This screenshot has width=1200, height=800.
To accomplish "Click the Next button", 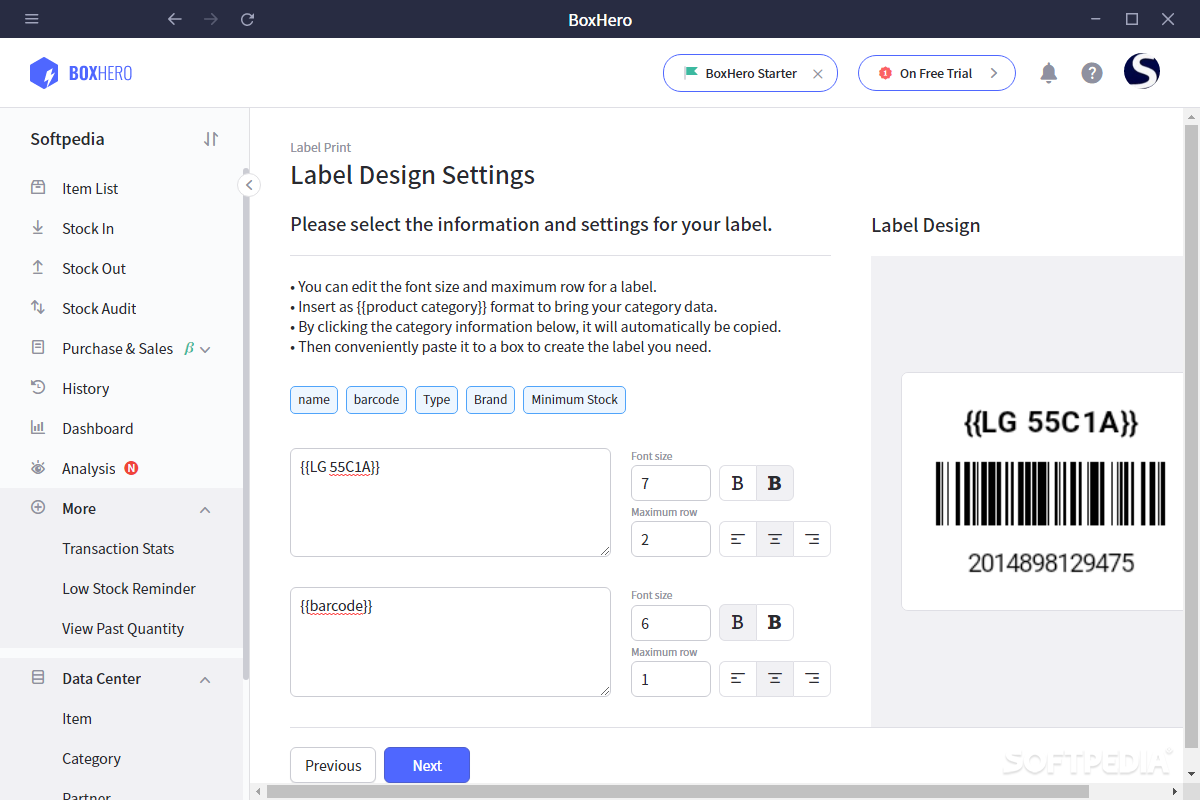I will pyautogui.click(x=427, y=765).
